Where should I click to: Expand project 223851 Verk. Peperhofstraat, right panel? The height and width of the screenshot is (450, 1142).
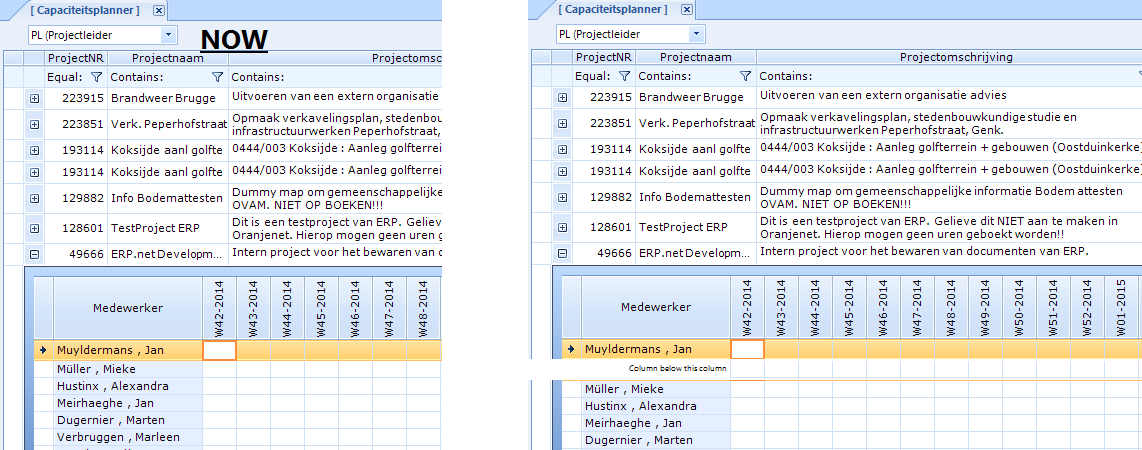(562, 124)
